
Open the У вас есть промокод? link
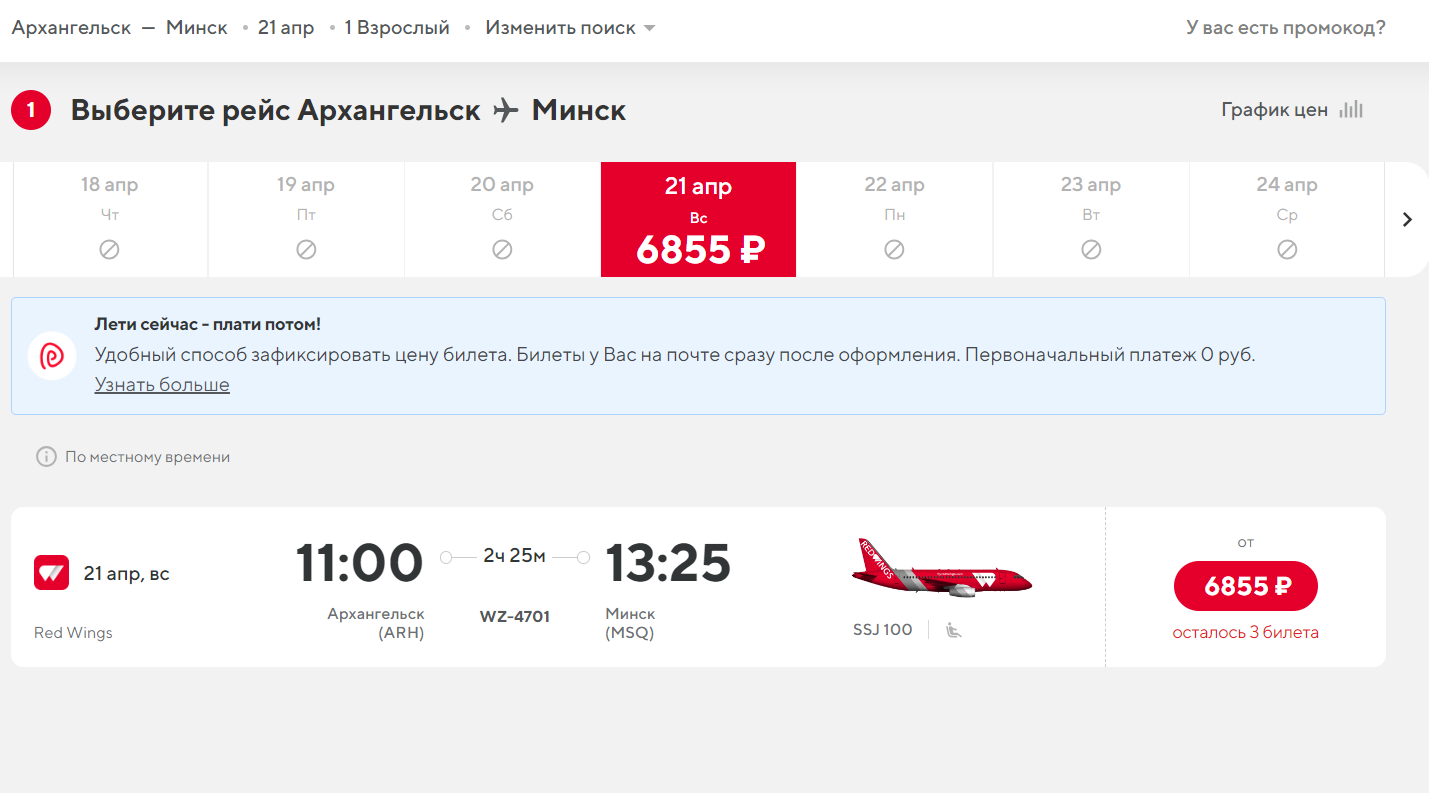coord(1285,28)
